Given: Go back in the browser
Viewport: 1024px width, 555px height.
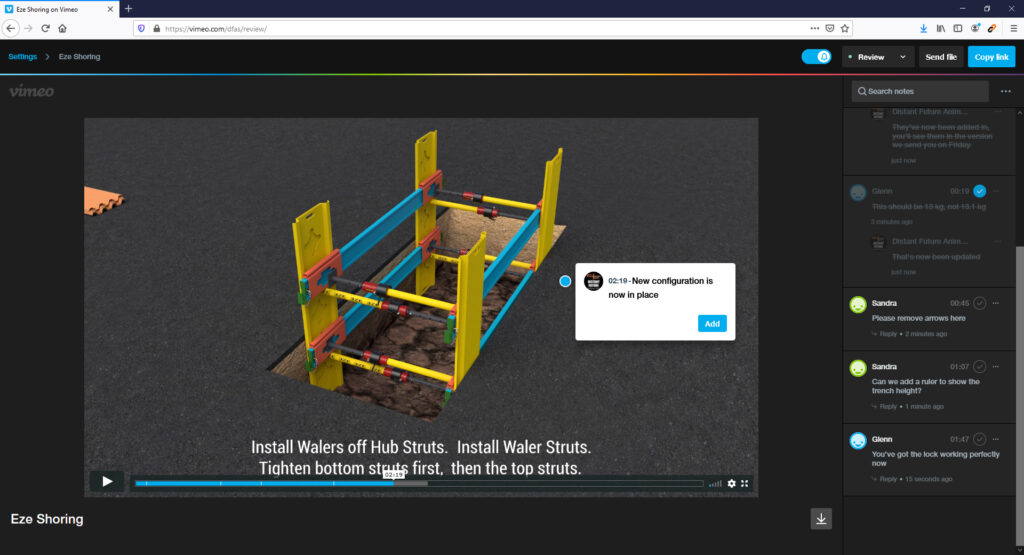Looking at the screenshot, I should click(x=10, y=28).
